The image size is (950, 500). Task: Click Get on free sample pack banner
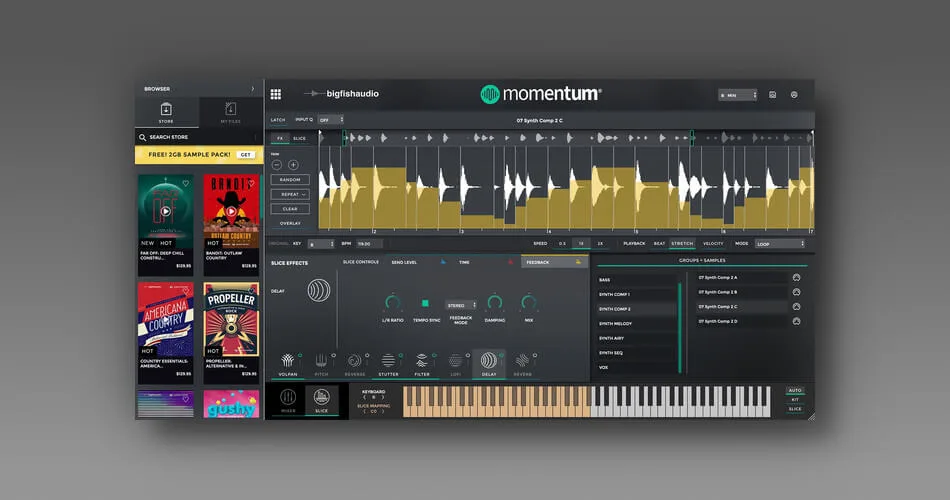coord(245,155)
